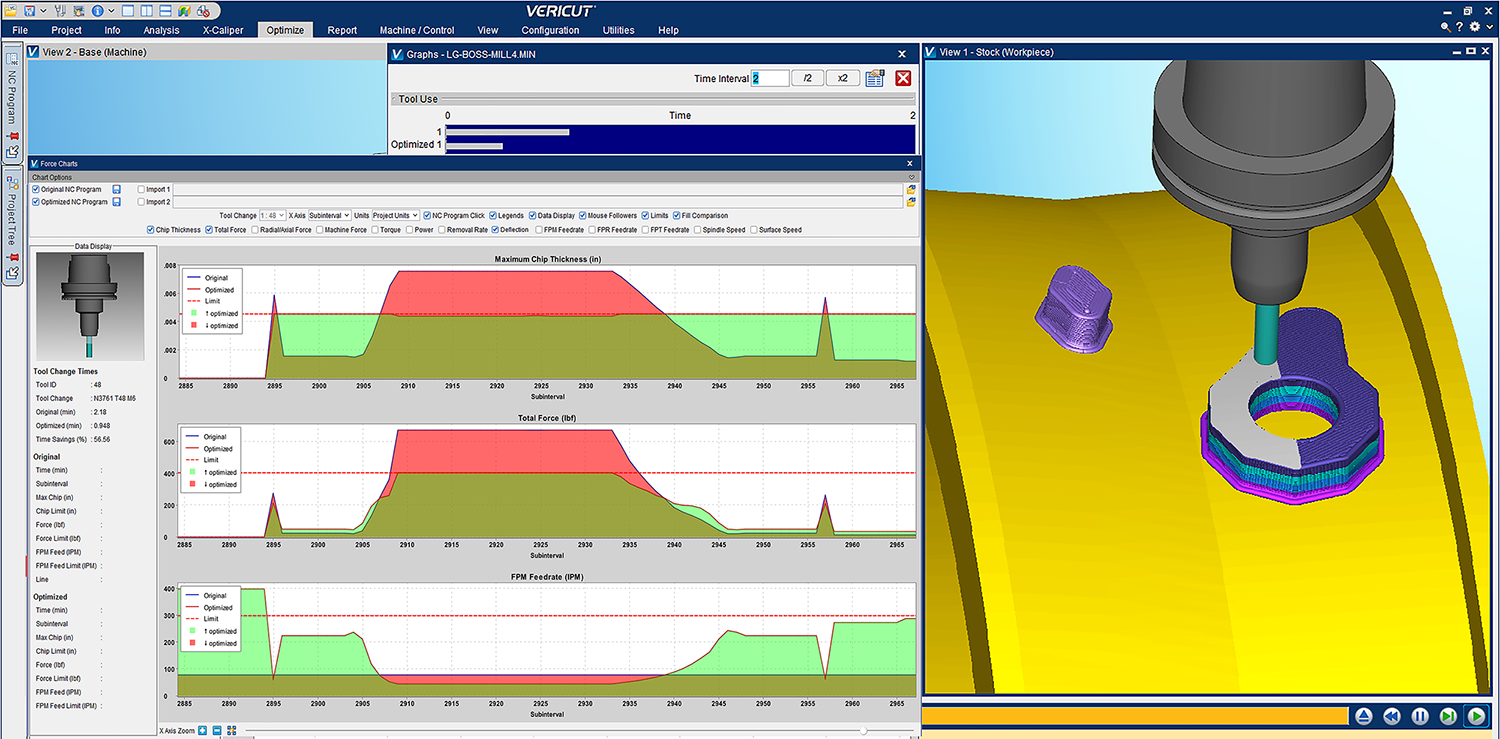1500x739 pixels.
Task: Click the red X icon in Graphs
Action: point(903,78)
